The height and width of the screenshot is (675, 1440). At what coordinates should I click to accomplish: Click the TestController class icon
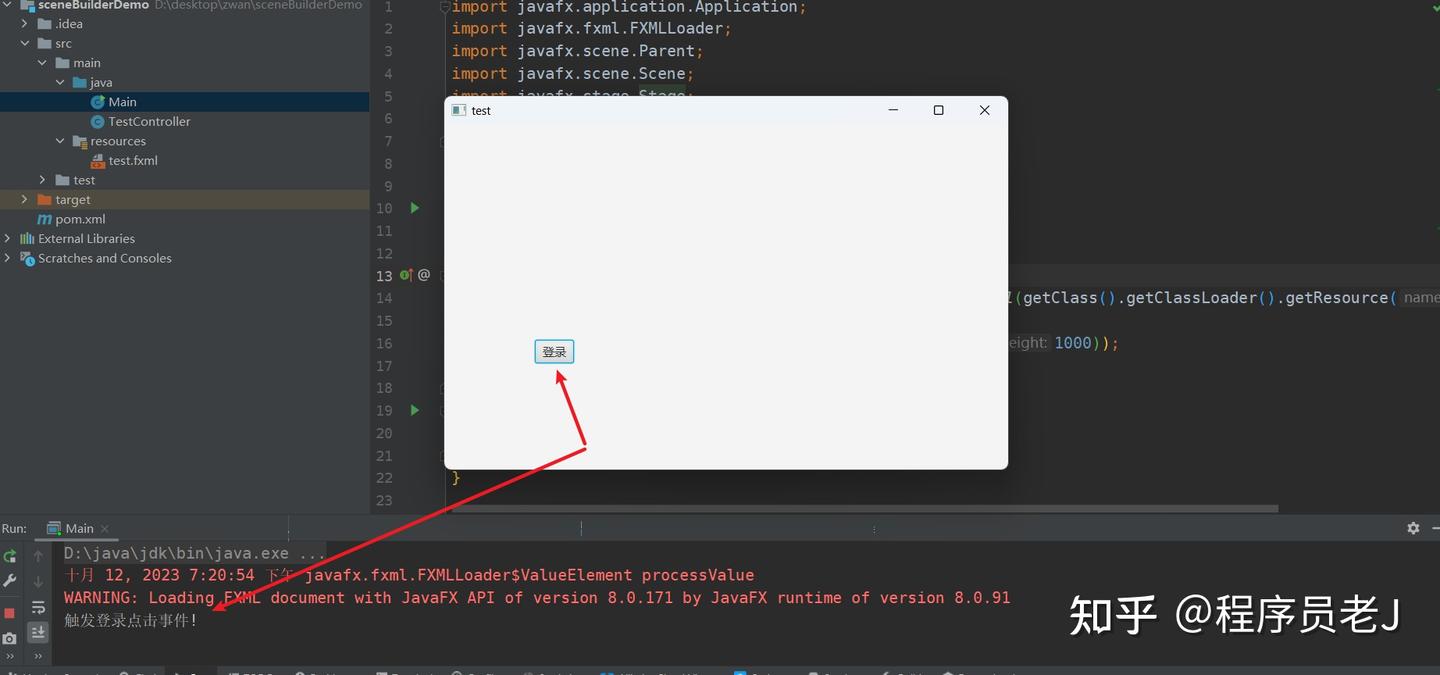98,121
